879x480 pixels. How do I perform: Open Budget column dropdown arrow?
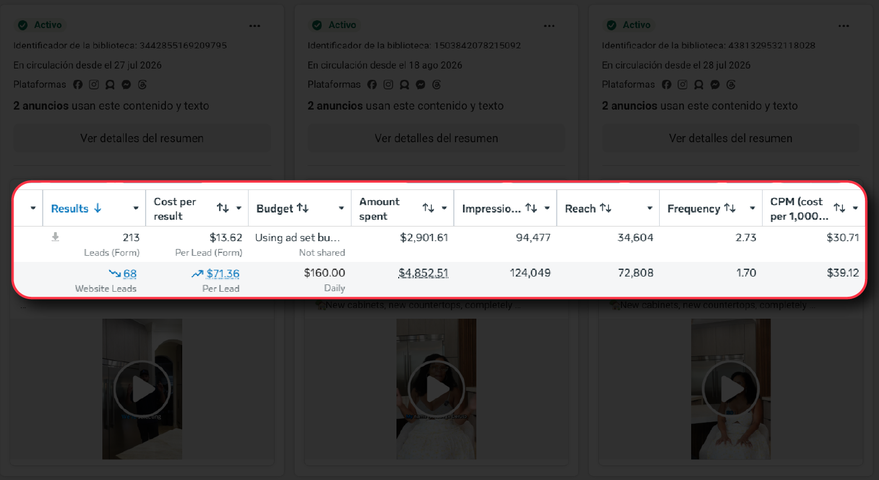click(341, 208)
